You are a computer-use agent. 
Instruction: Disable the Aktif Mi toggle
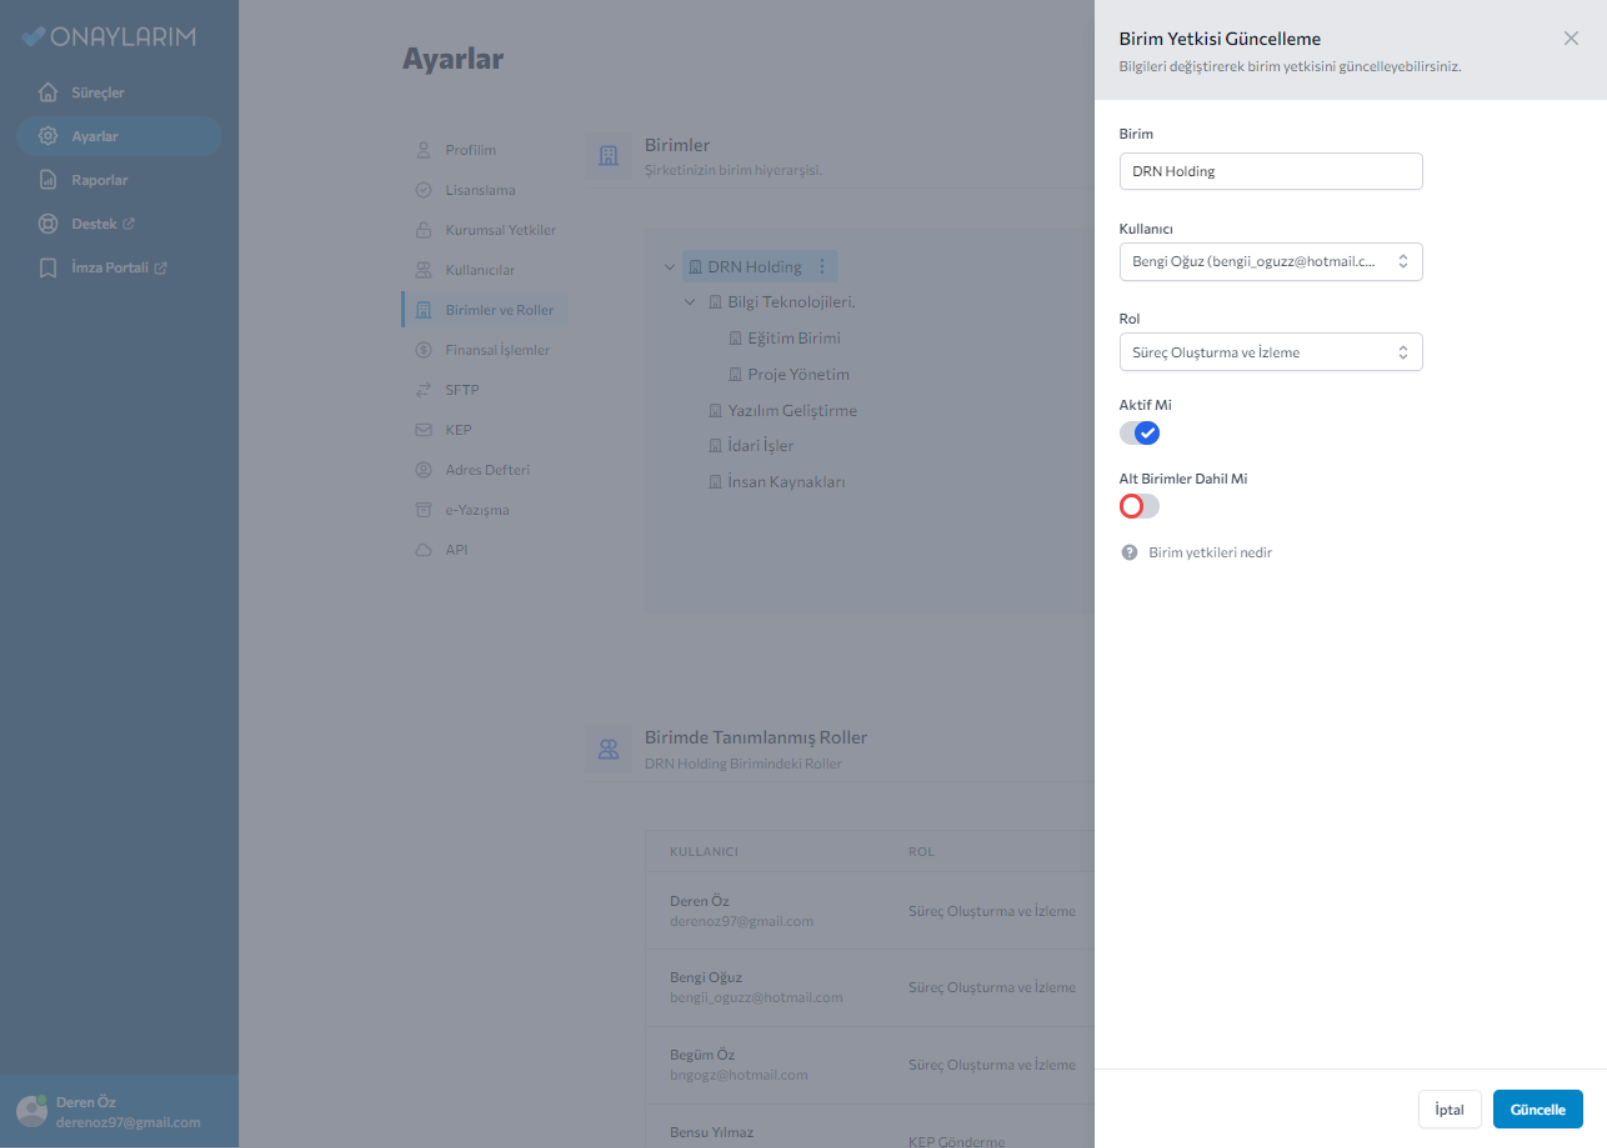tap(1139, 433)
